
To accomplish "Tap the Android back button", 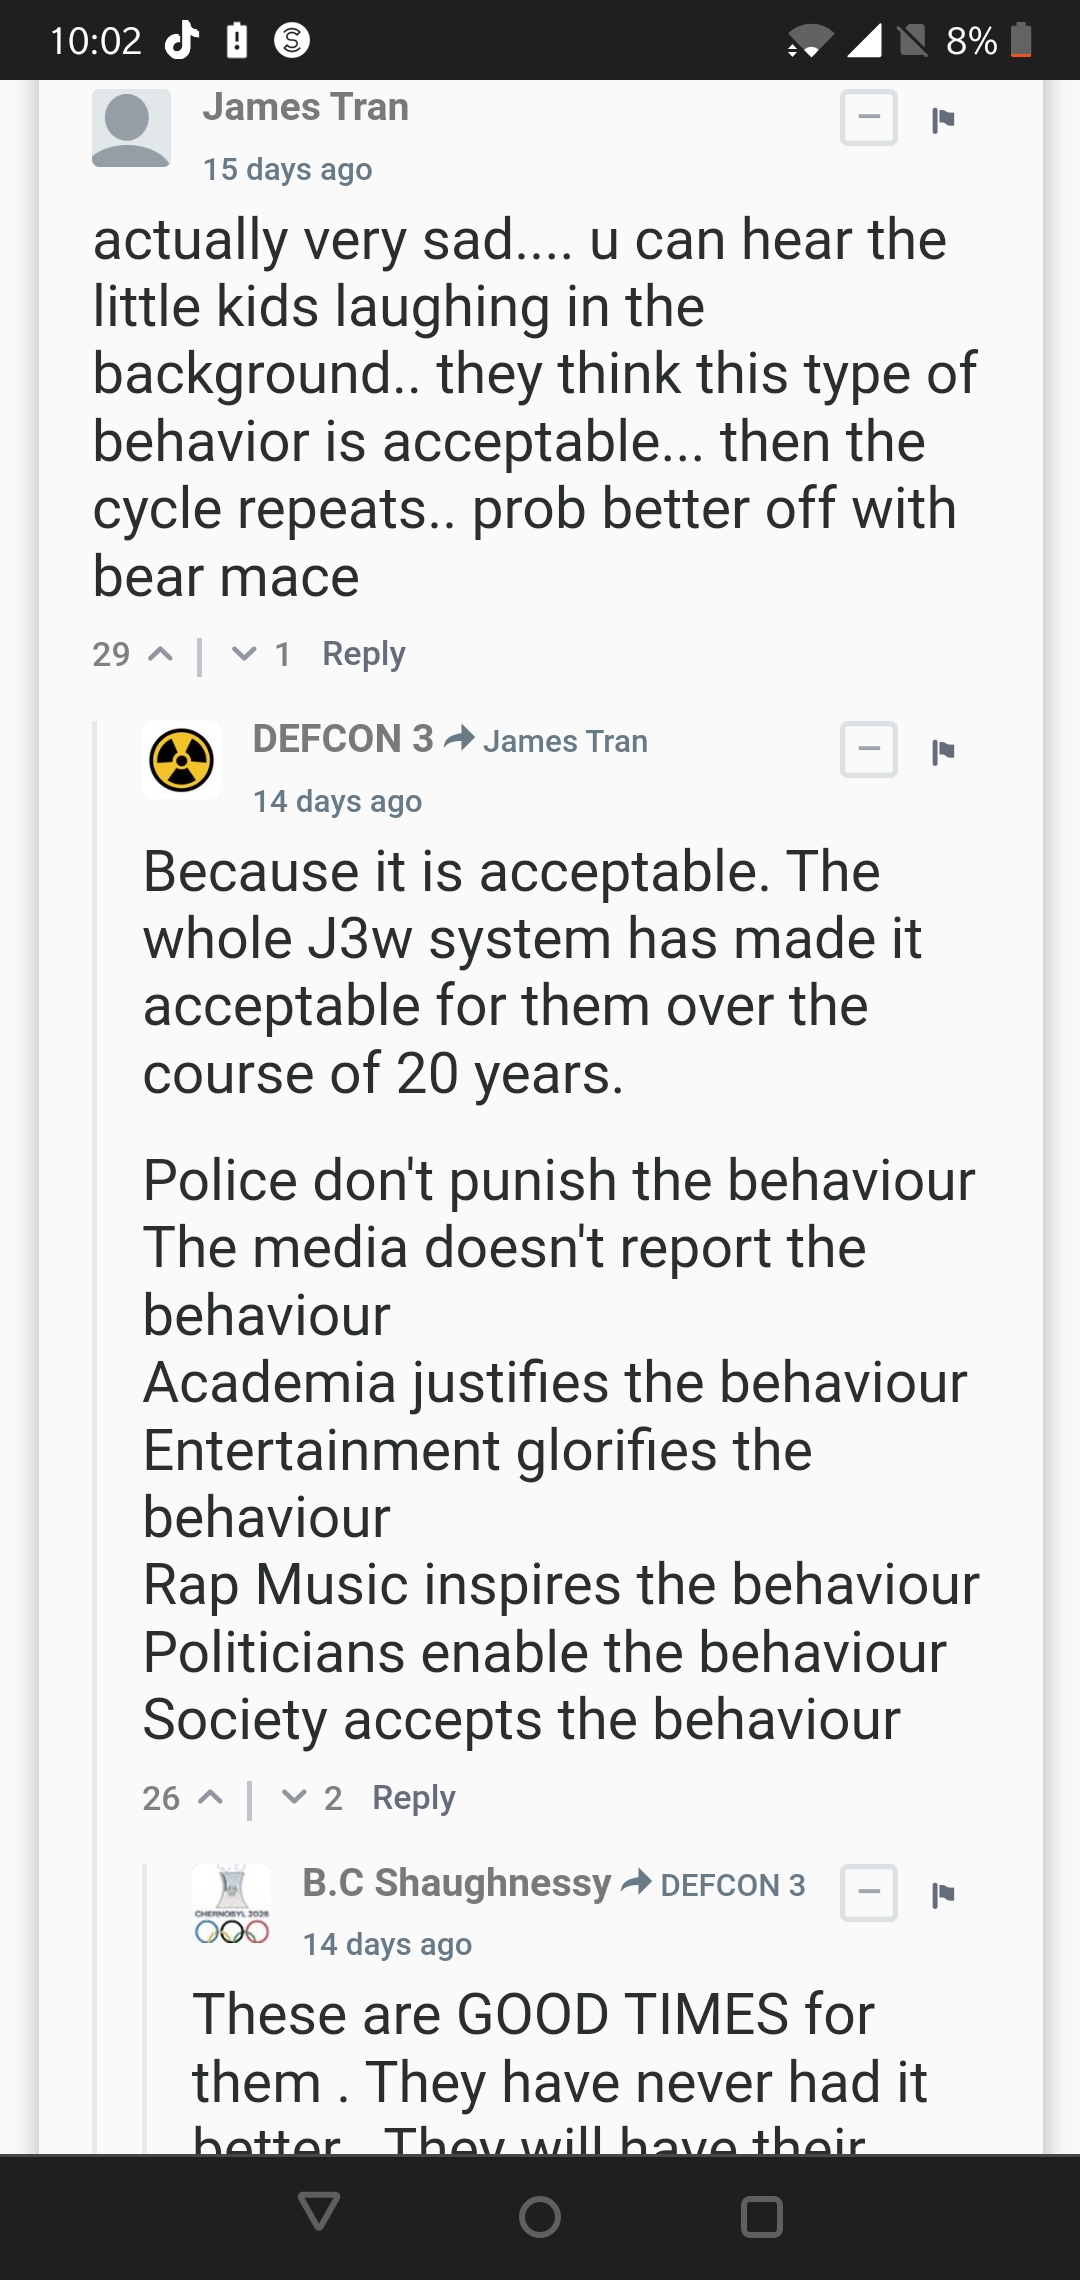I will (x=319, y=2212).
